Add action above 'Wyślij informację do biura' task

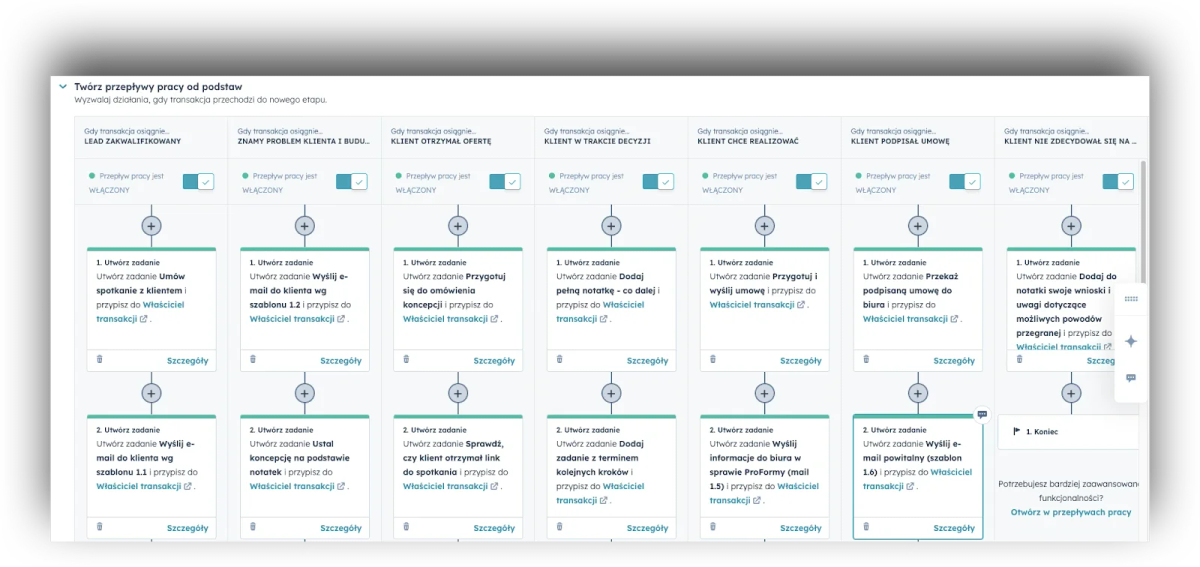coord(764,393)
